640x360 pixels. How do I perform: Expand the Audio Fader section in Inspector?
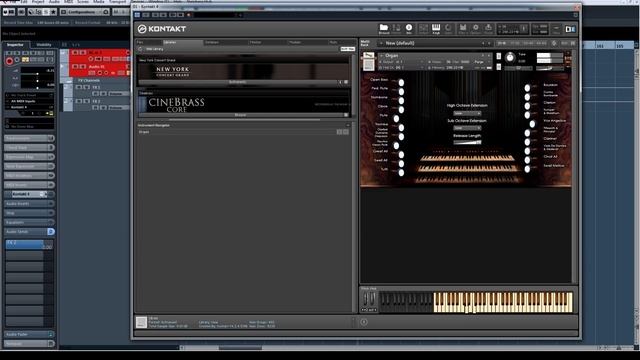coord(29,334)
